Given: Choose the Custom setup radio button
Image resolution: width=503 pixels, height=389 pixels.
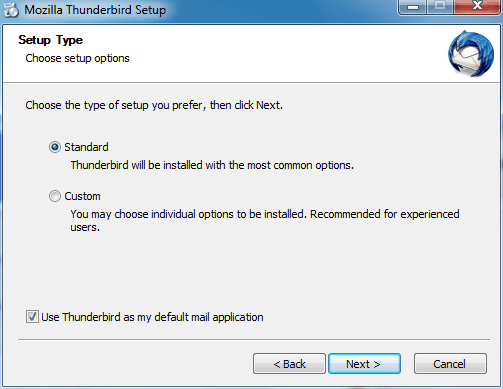Looking at the screenshot, I should coord(55,196).
